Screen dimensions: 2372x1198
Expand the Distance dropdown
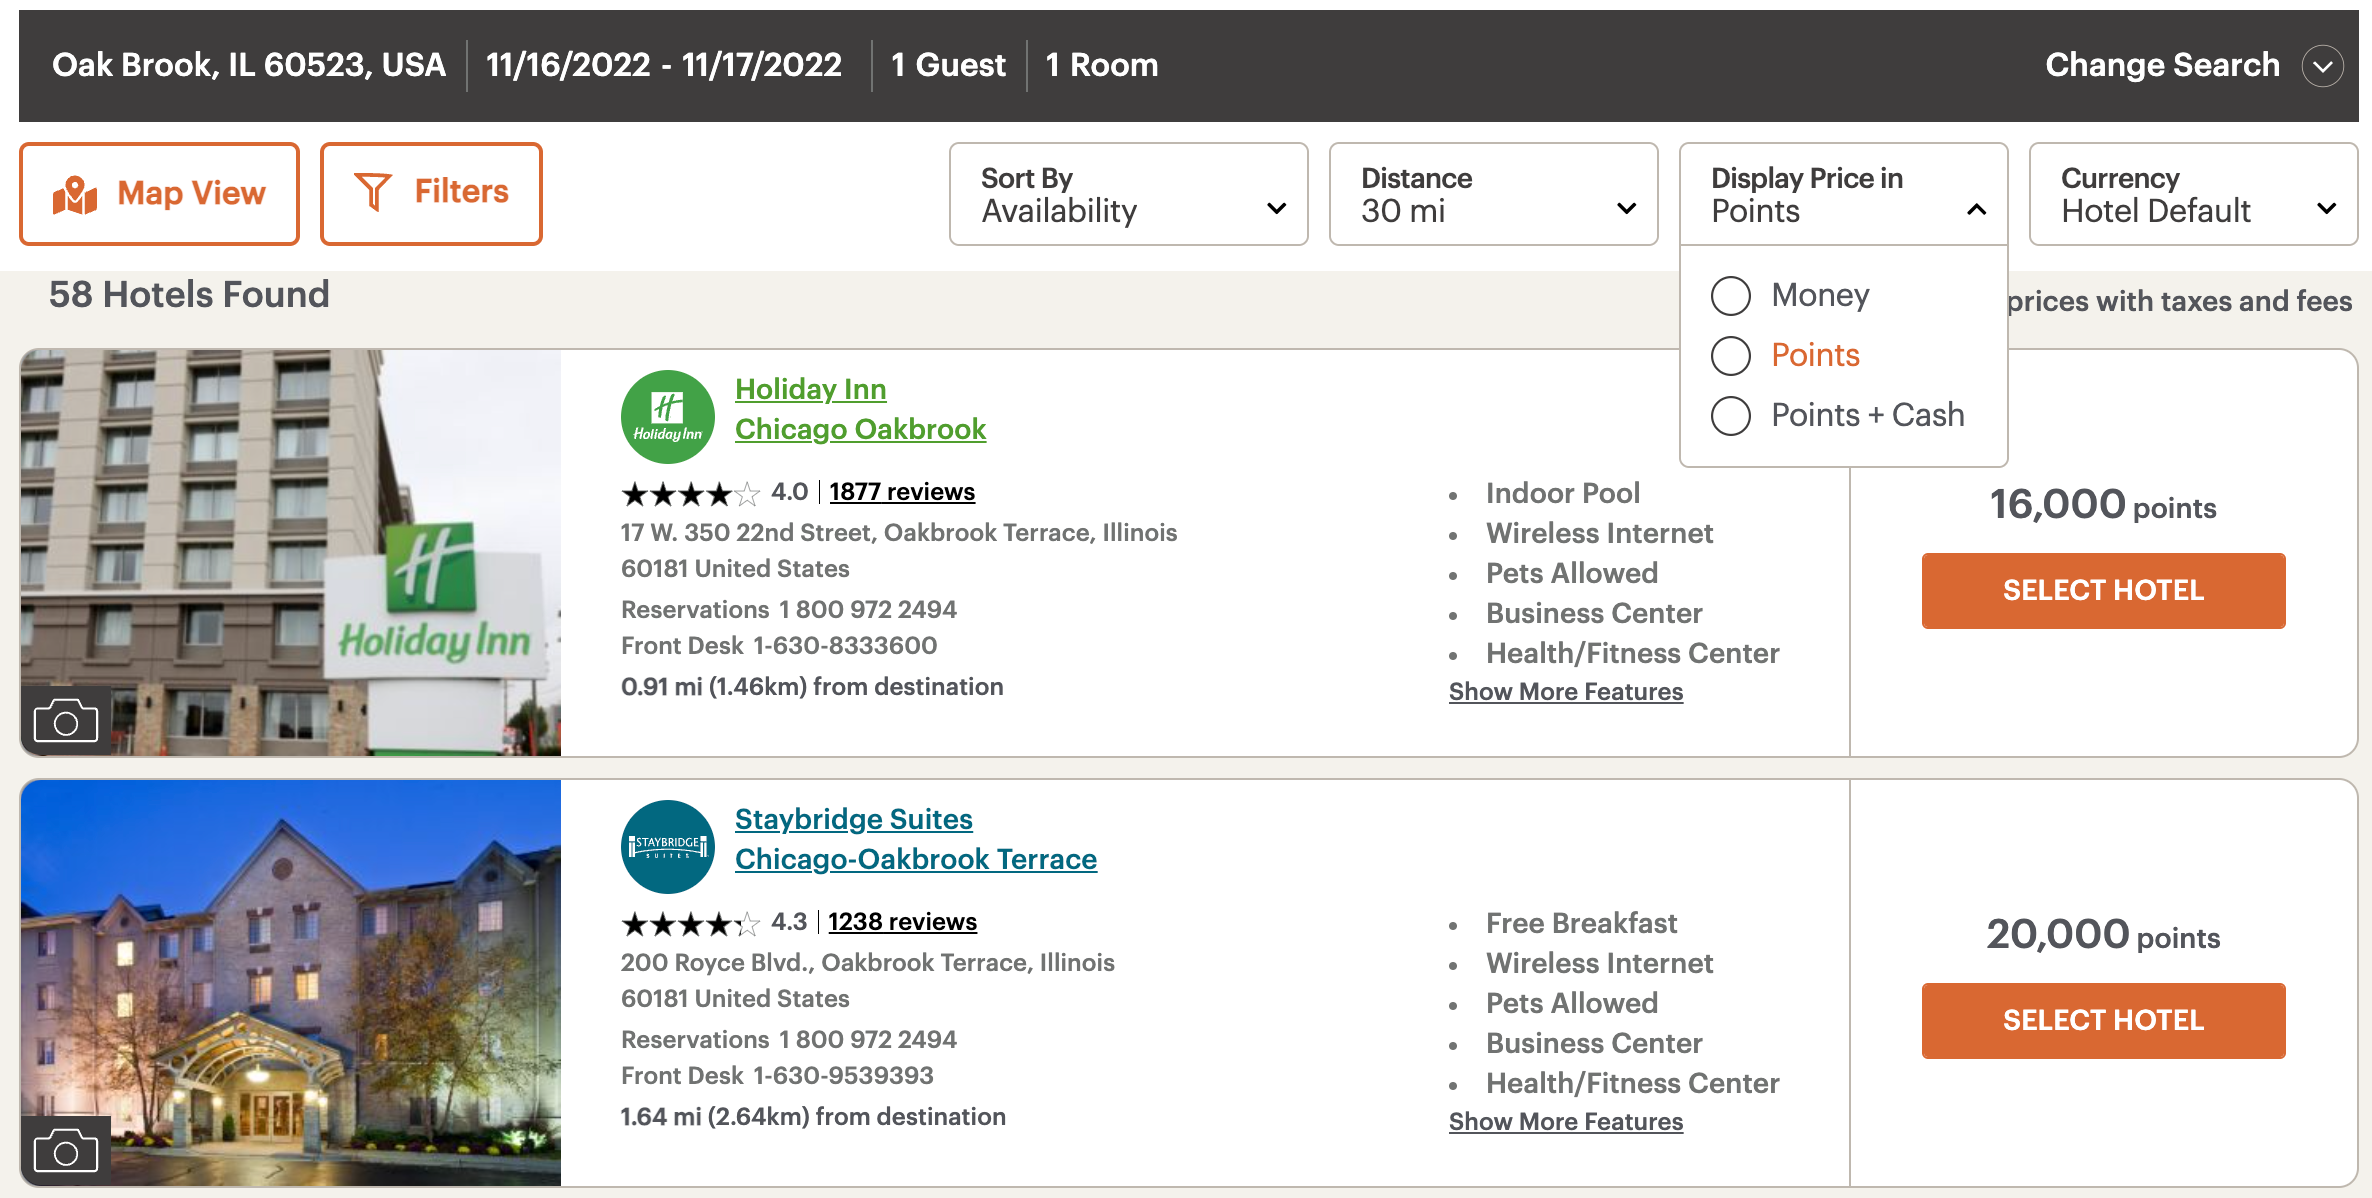pyautogui.click(x=1493, y=193)
